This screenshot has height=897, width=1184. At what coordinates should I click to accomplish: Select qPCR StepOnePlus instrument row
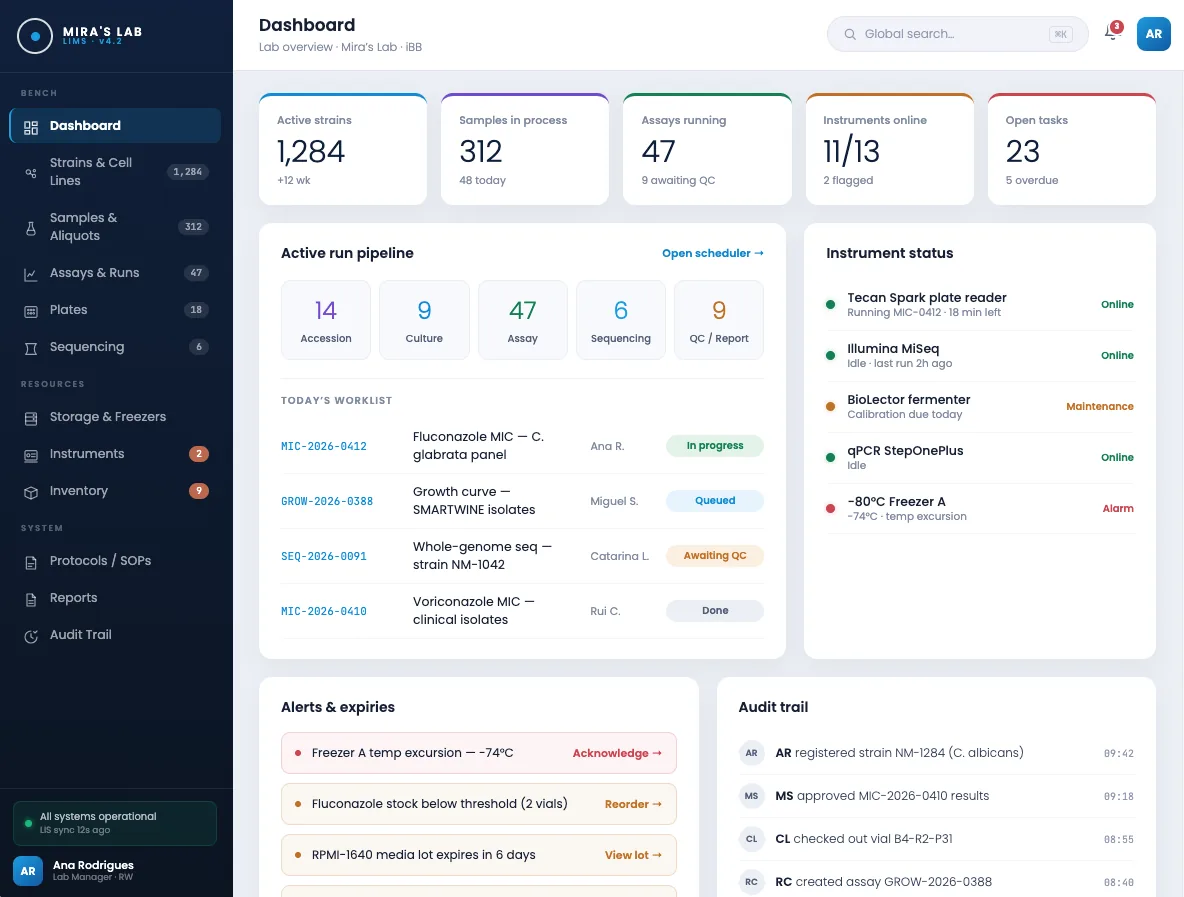[x=980, y=458]
